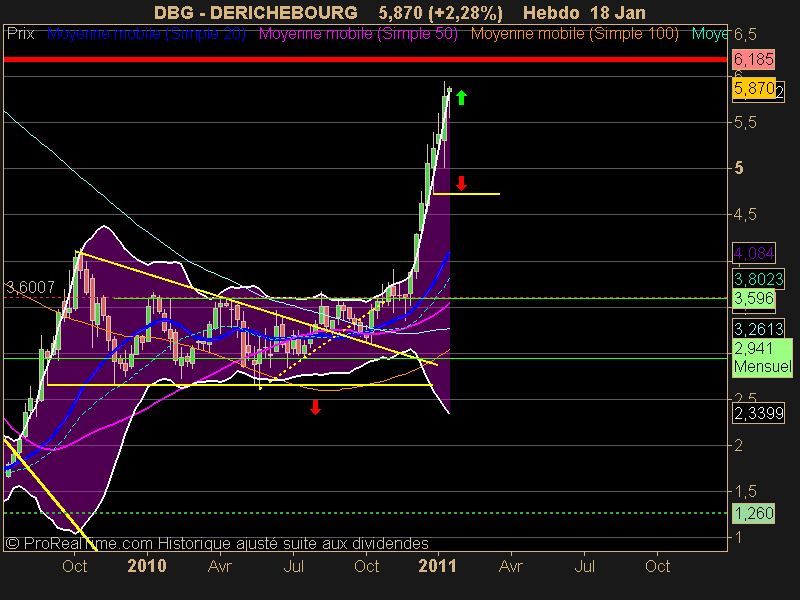800x600 pixels.
Task: Click the 3,2613 price tag
Action: (x=758, y=329)
